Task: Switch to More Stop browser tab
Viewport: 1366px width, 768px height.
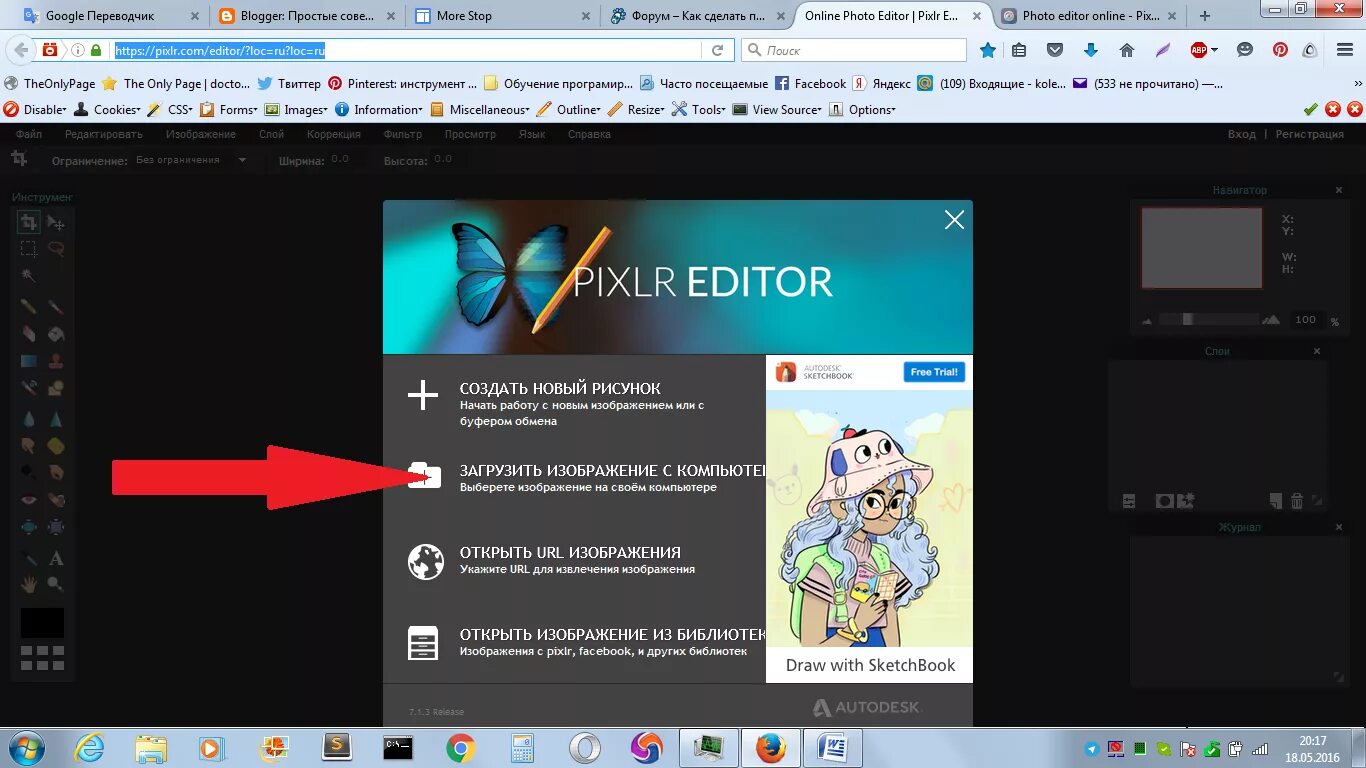Action: pyautogui.click(x=501, y=16)
